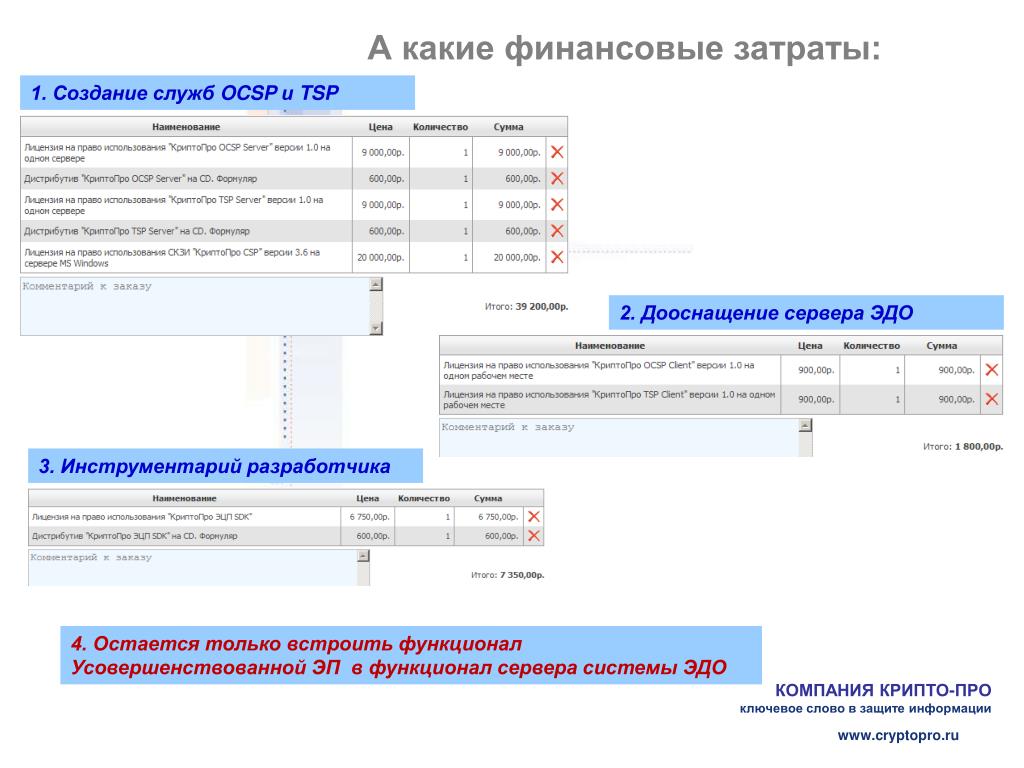Screen dimensions: 1024x768
Task: Click "Сумма" header in second table
Action: (x=942, y=345)
